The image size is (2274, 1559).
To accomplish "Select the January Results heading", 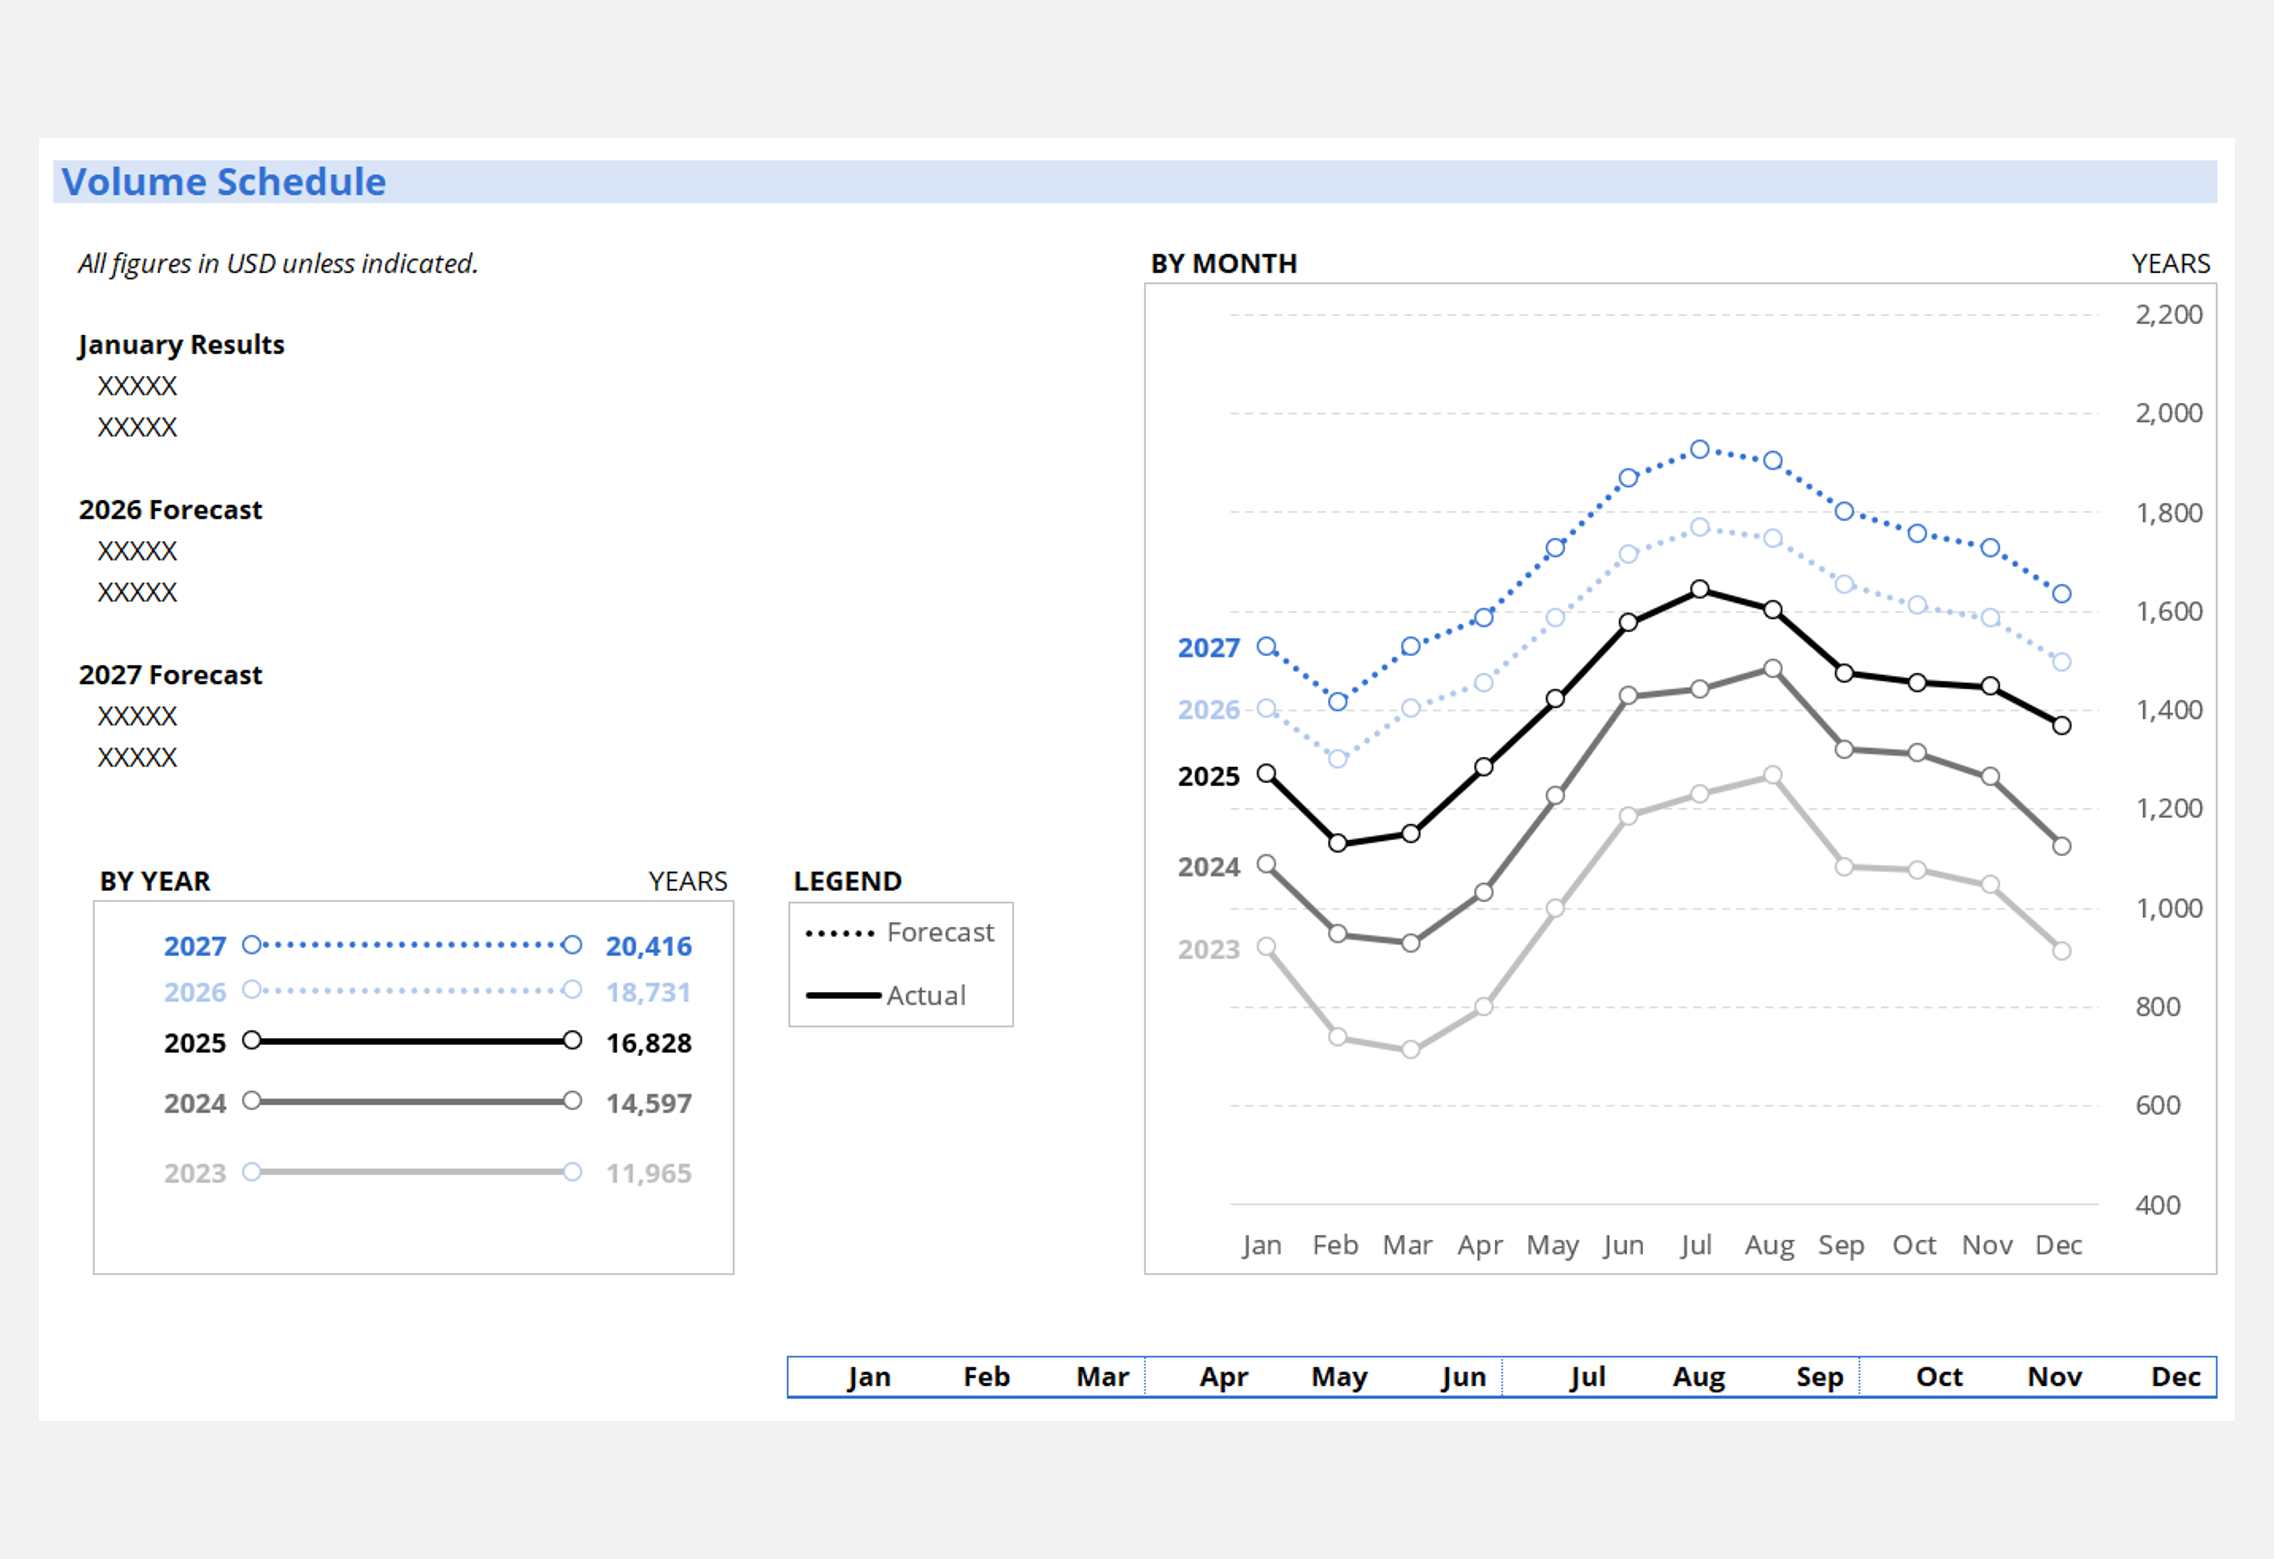I will [x=181, y=344].
